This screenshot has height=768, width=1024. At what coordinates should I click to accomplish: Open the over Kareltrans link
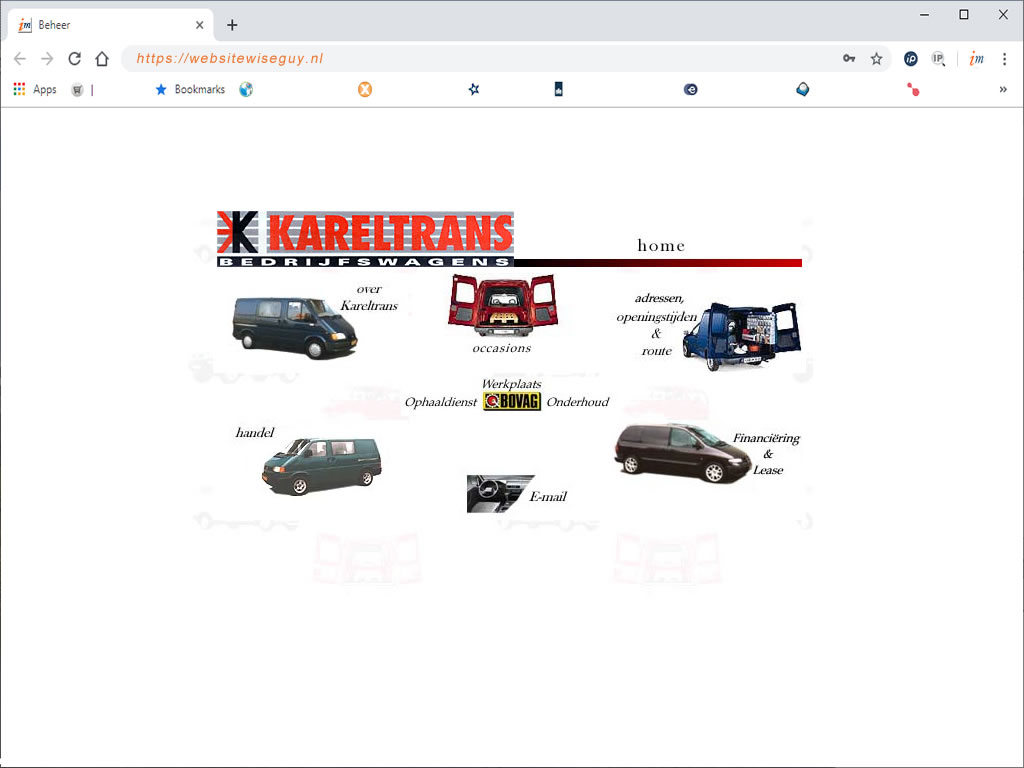(x=370, y=297)
